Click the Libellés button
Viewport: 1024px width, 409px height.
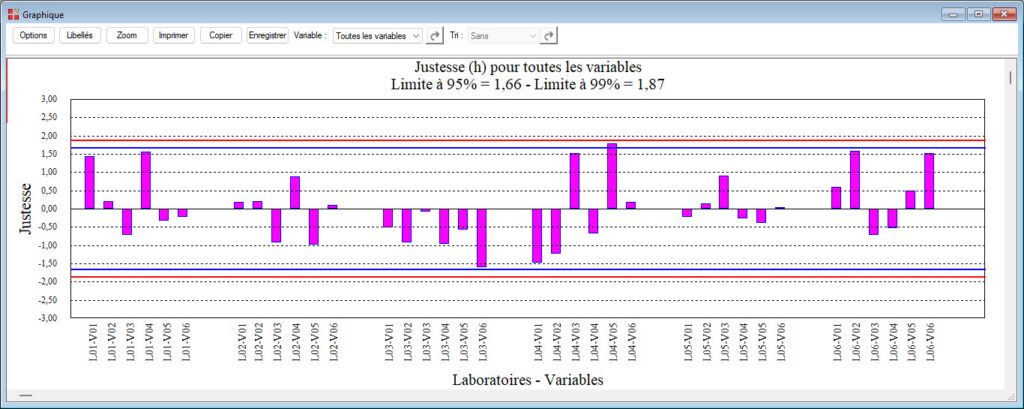[78, 35]
